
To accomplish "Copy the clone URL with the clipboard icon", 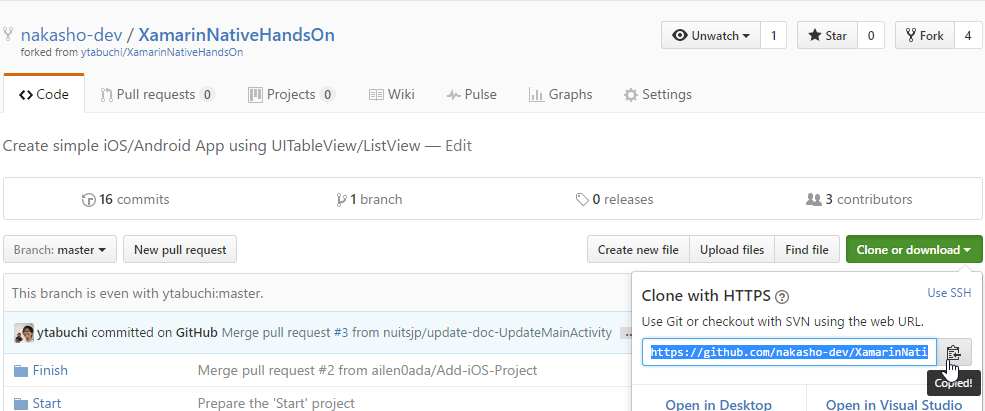I will pos(954,353).
